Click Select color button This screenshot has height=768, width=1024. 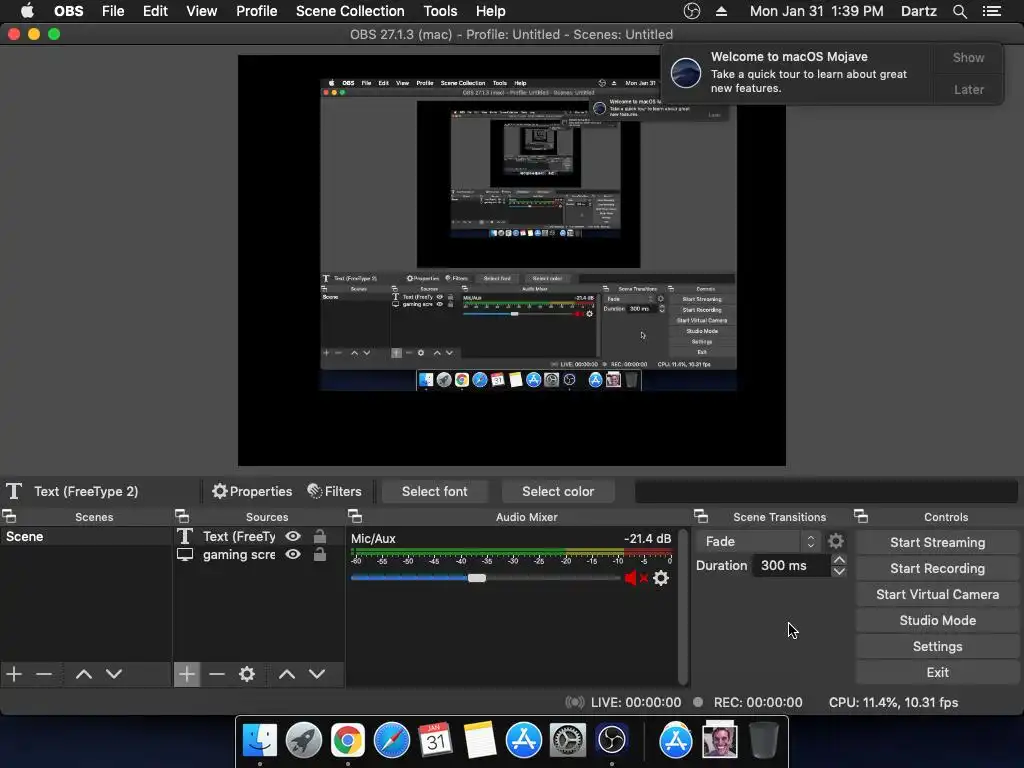(558, 491)
